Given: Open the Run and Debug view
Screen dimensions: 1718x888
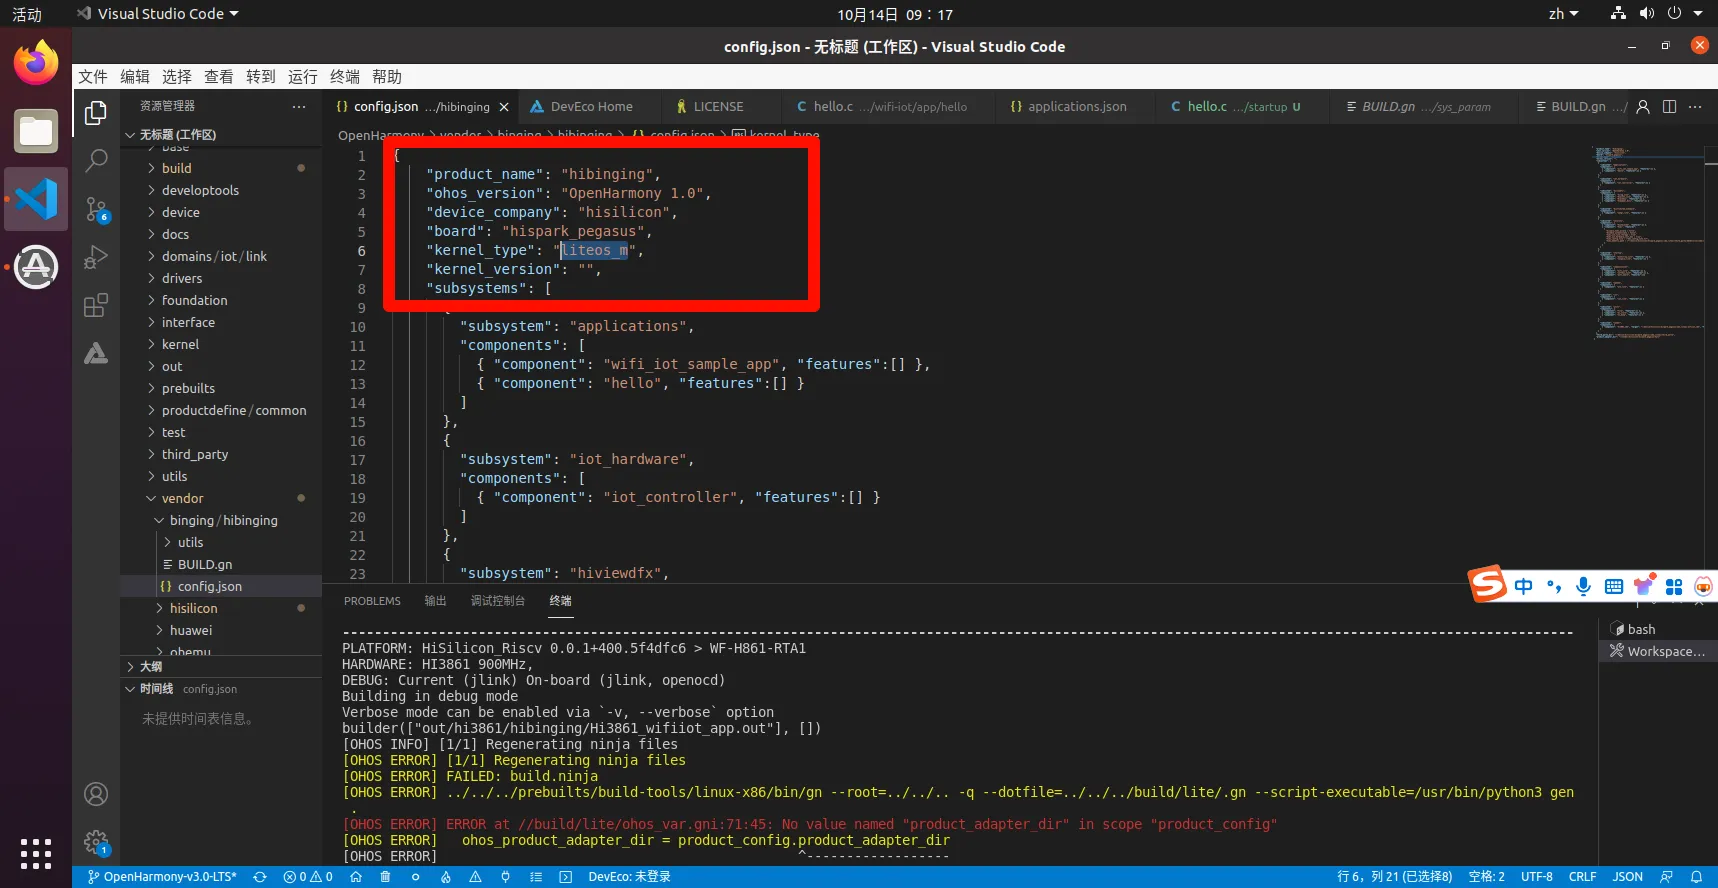Looking at the screenshot, I should [96, 257].
